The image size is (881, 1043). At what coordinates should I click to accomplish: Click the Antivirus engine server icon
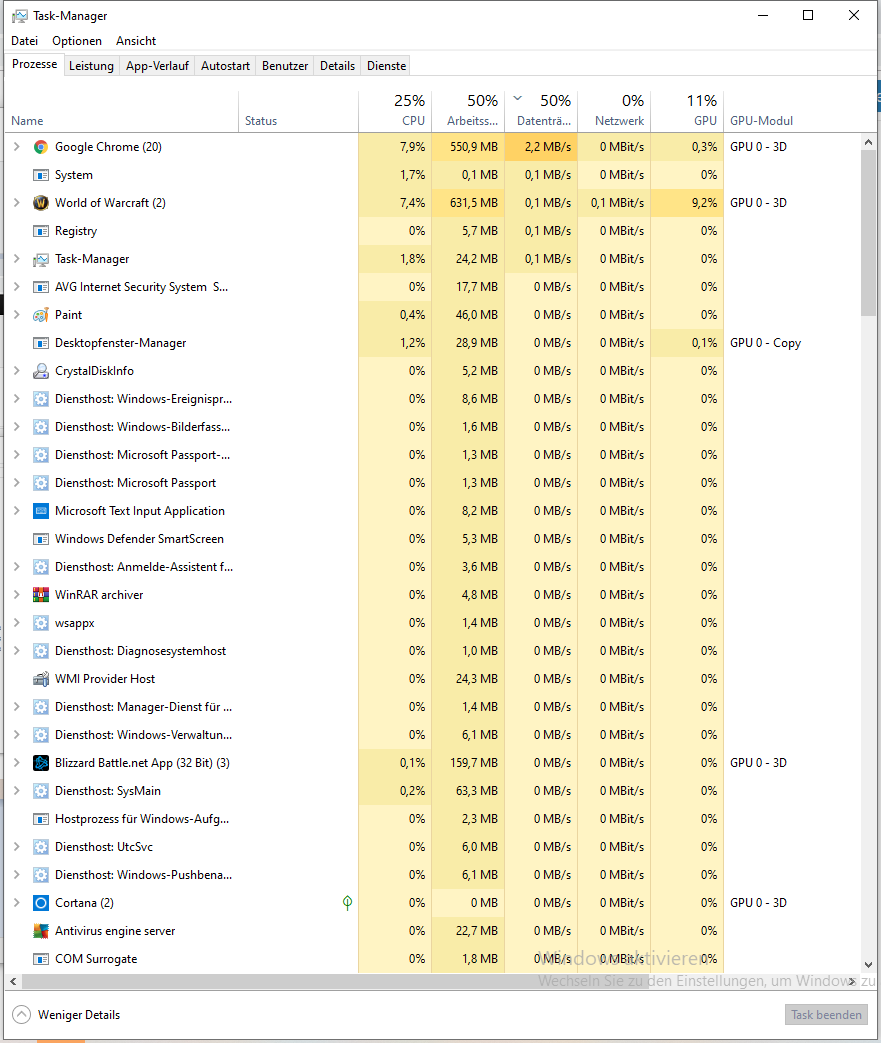[41, 931]
